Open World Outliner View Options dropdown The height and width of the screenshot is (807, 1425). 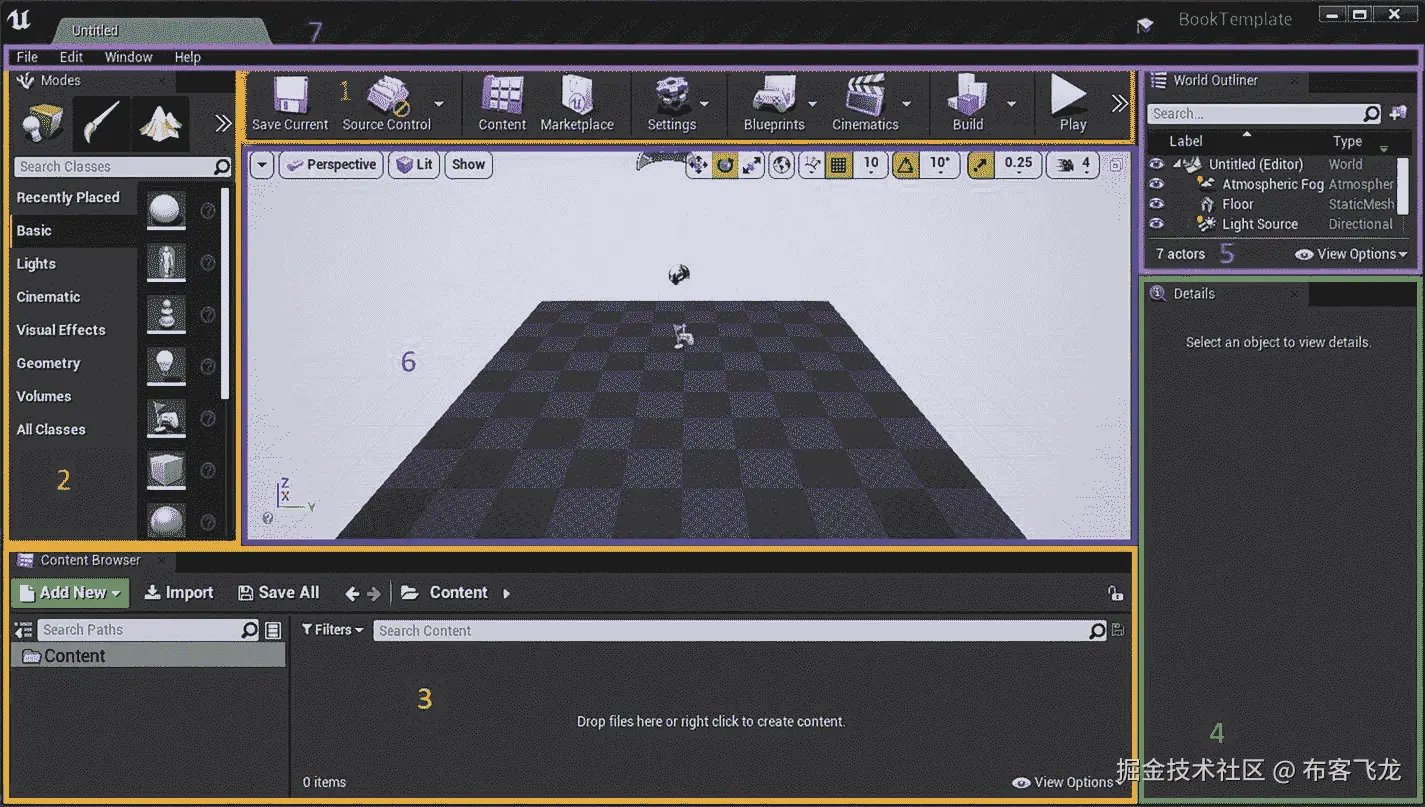[1351, 254]
